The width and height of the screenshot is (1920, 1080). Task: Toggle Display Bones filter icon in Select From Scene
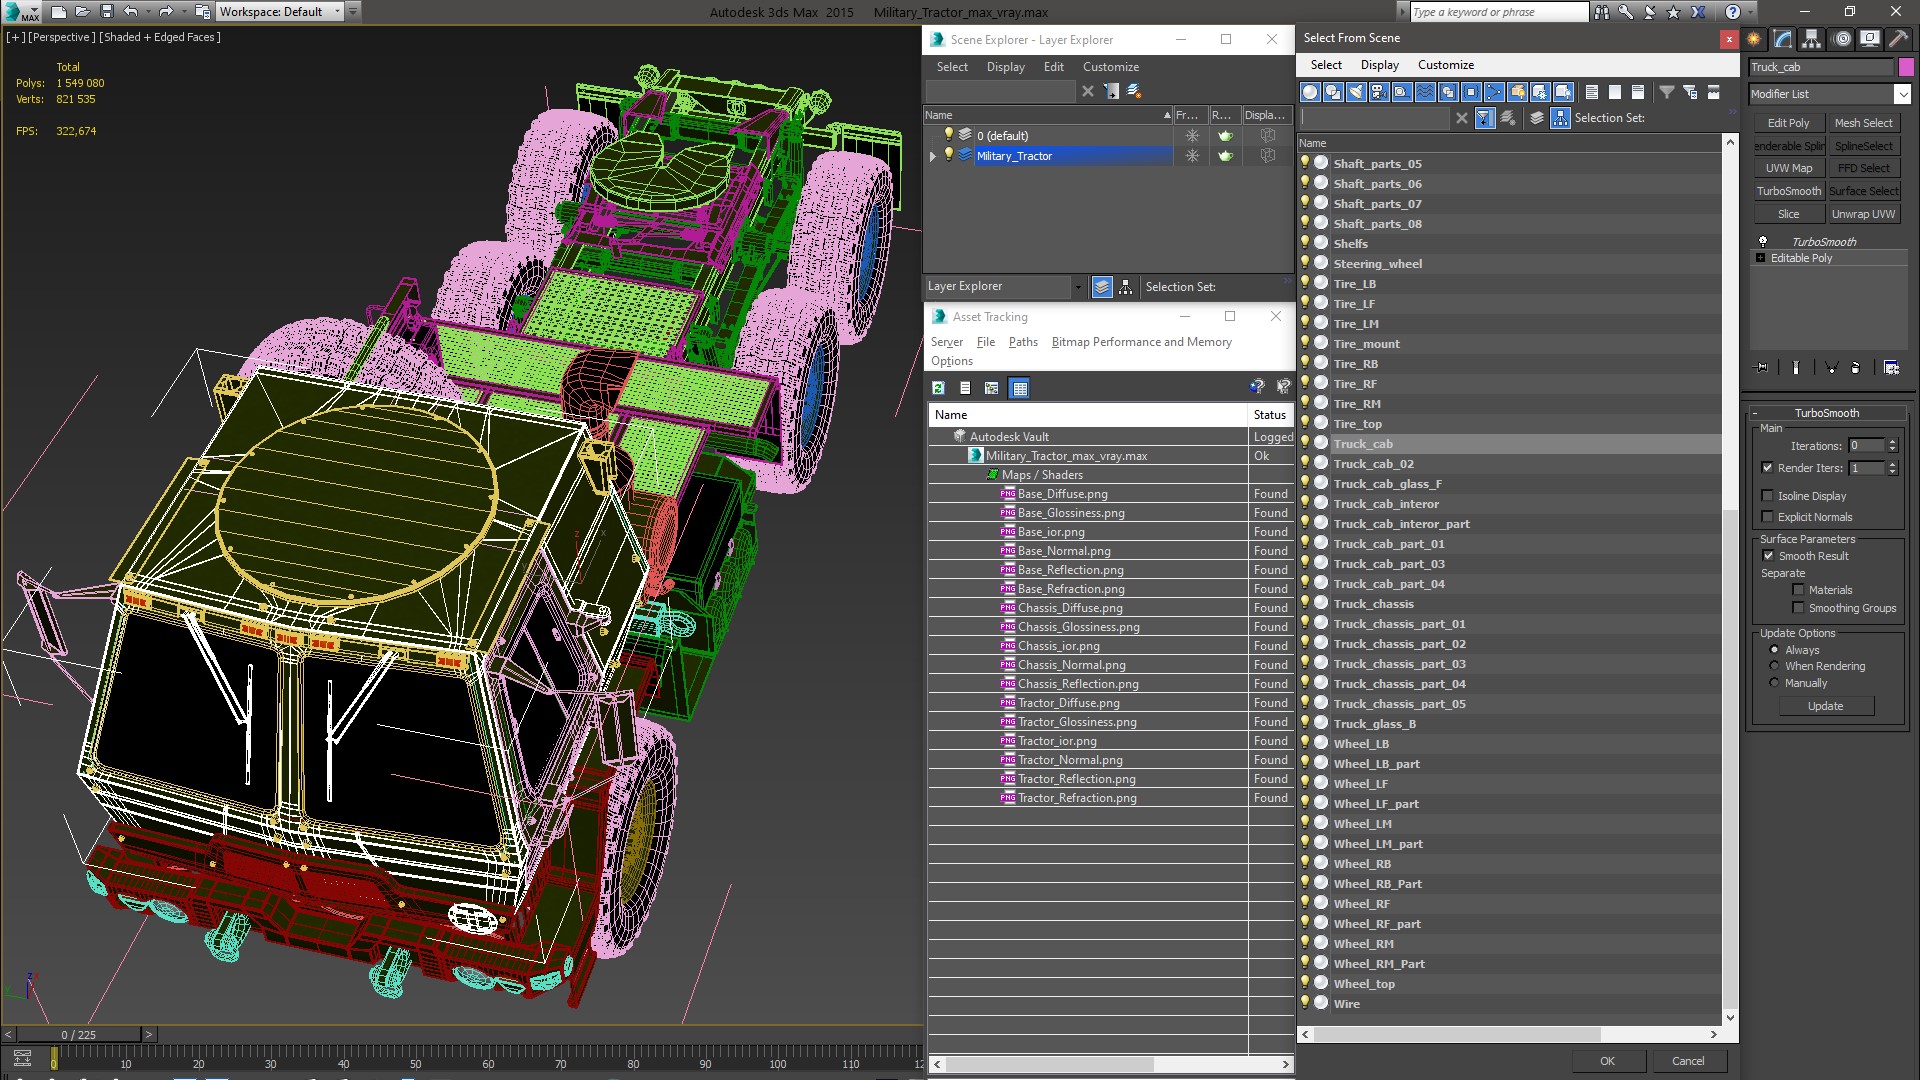[x=1494, y=92]
